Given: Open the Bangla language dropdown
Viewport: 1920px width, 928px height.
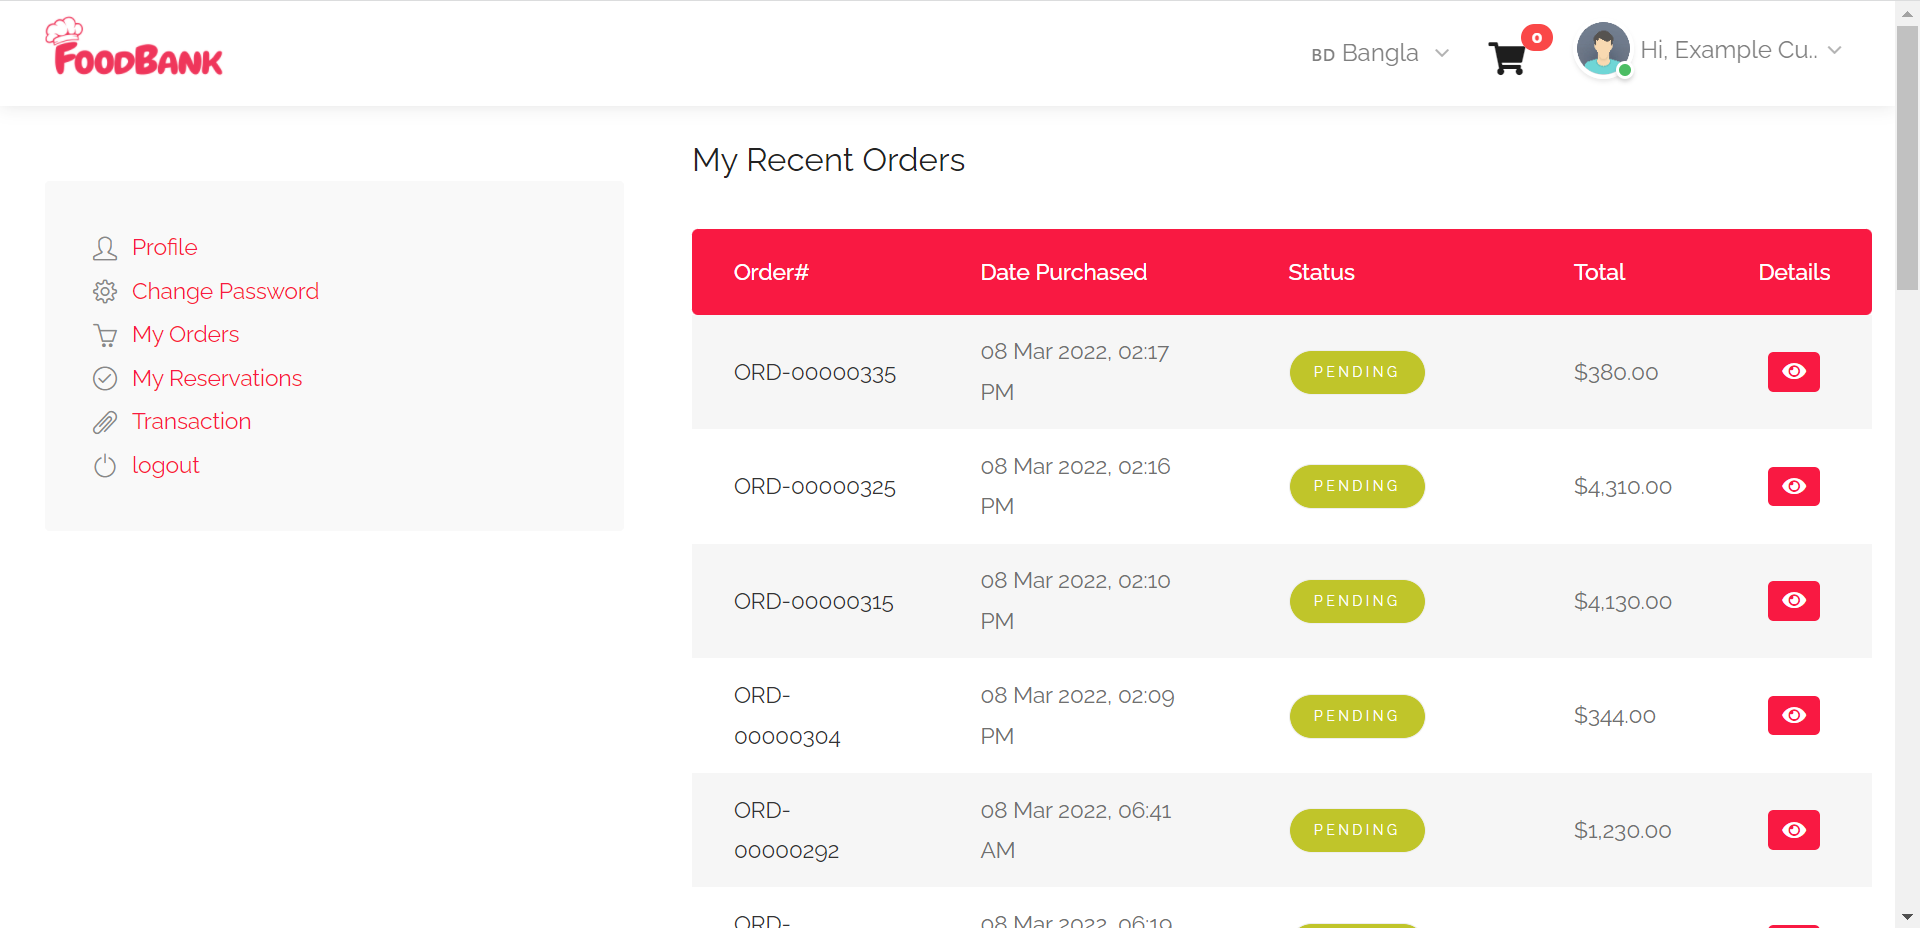Looking at the screenshot, I should pos(1380,53).
